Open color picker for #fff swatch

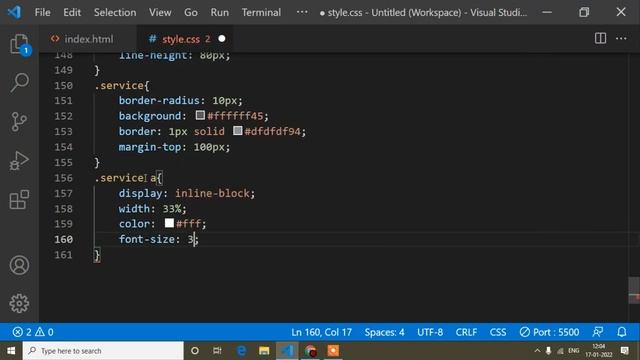[x=169, y=223]
